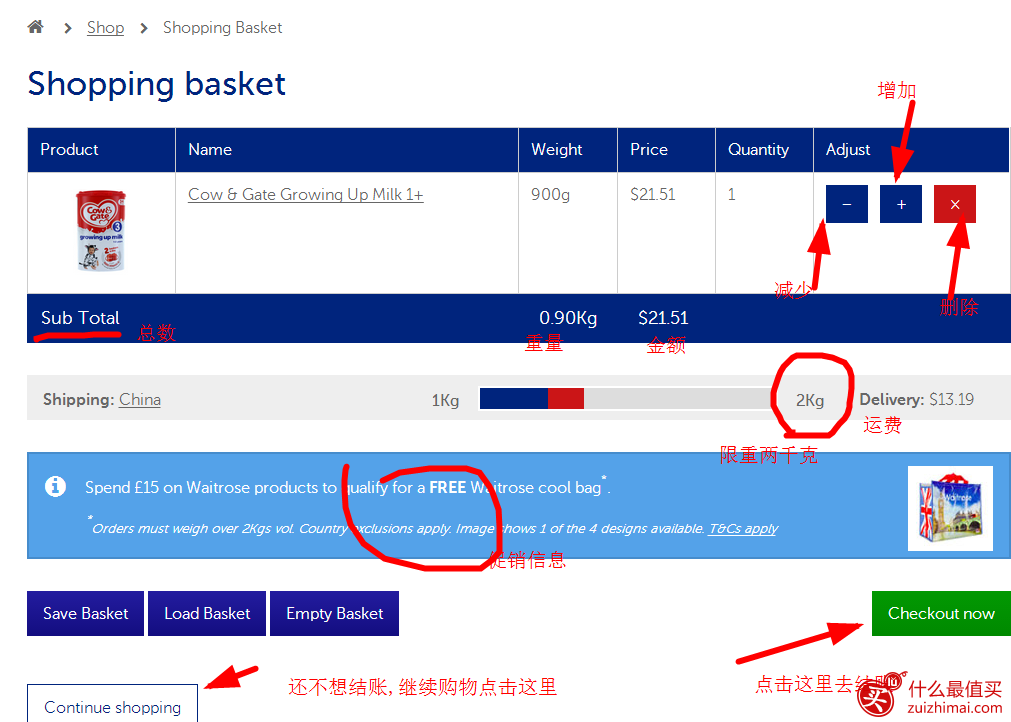Remove item with red X button
The image size is (1011, 722).
tap(955, 204)
